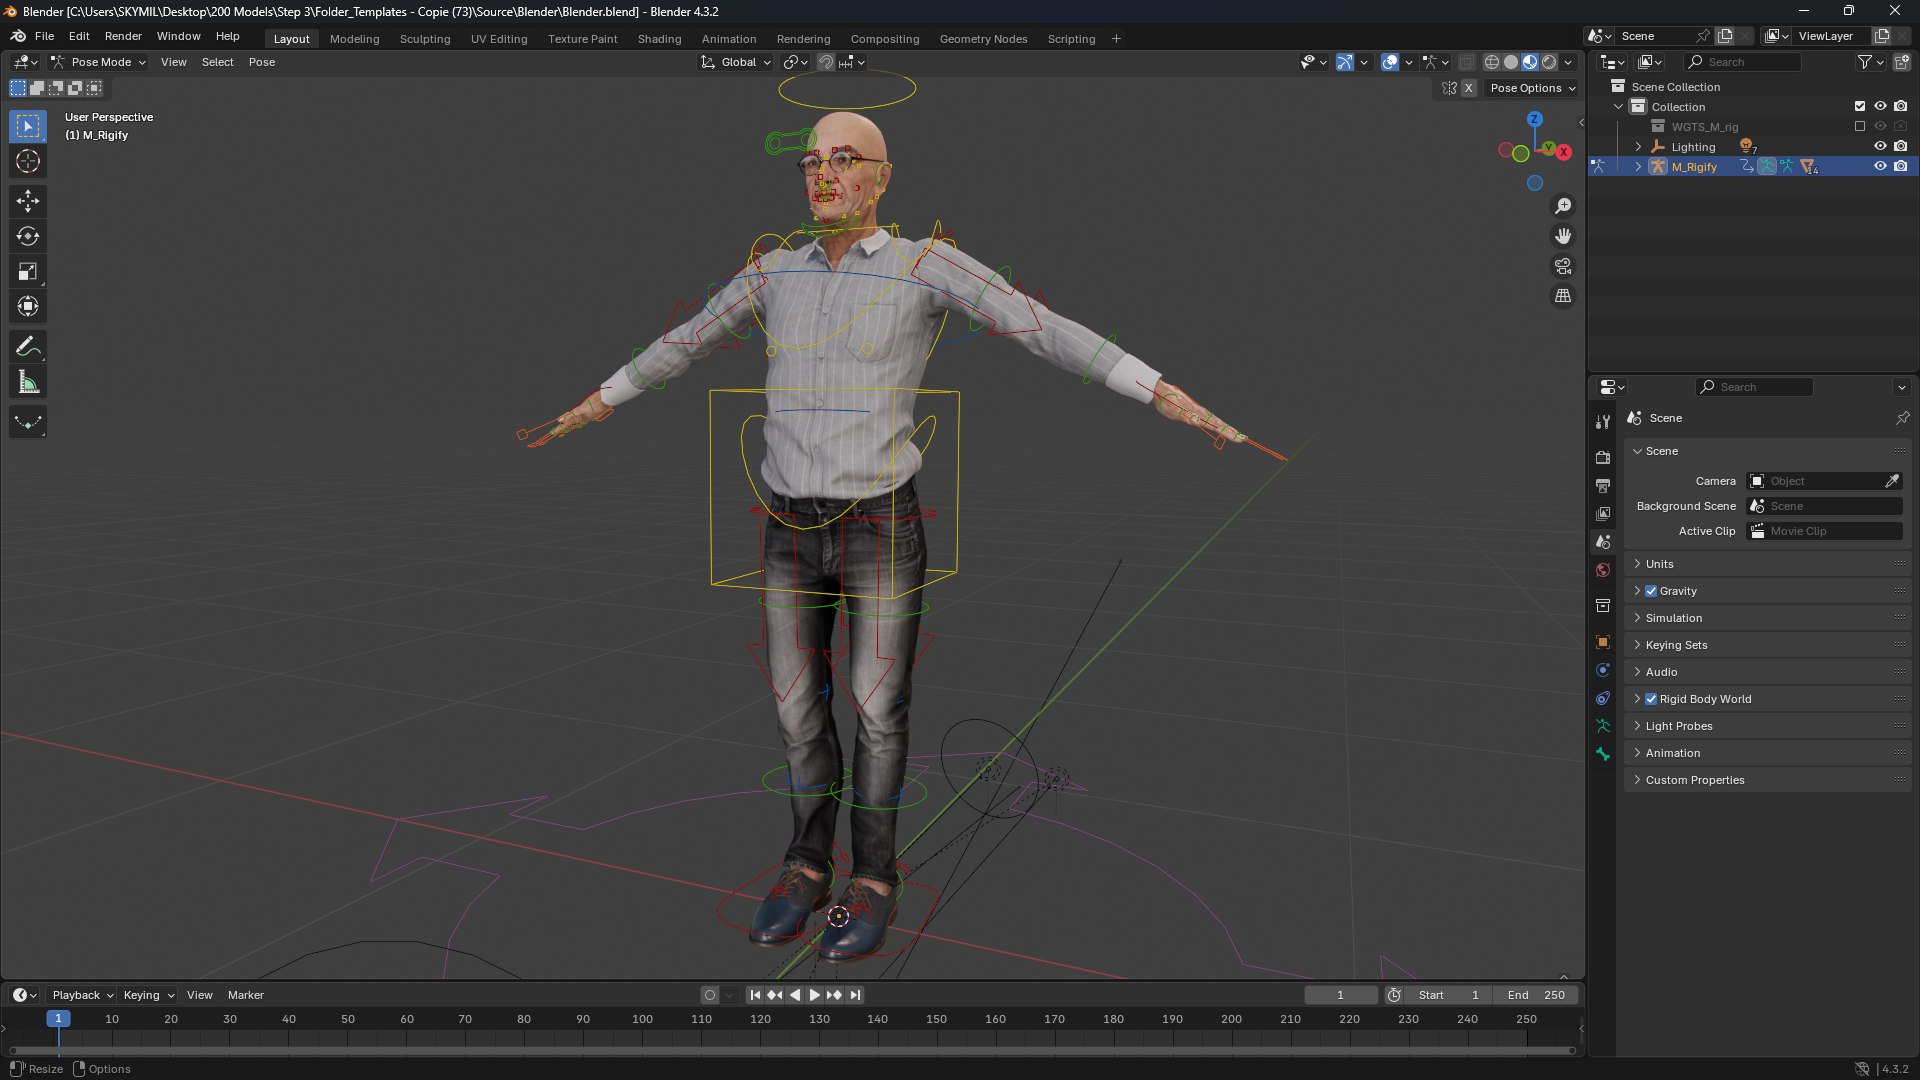Select the Scale tool
Screen dimensions: 1920x1080
click(28, 271)
